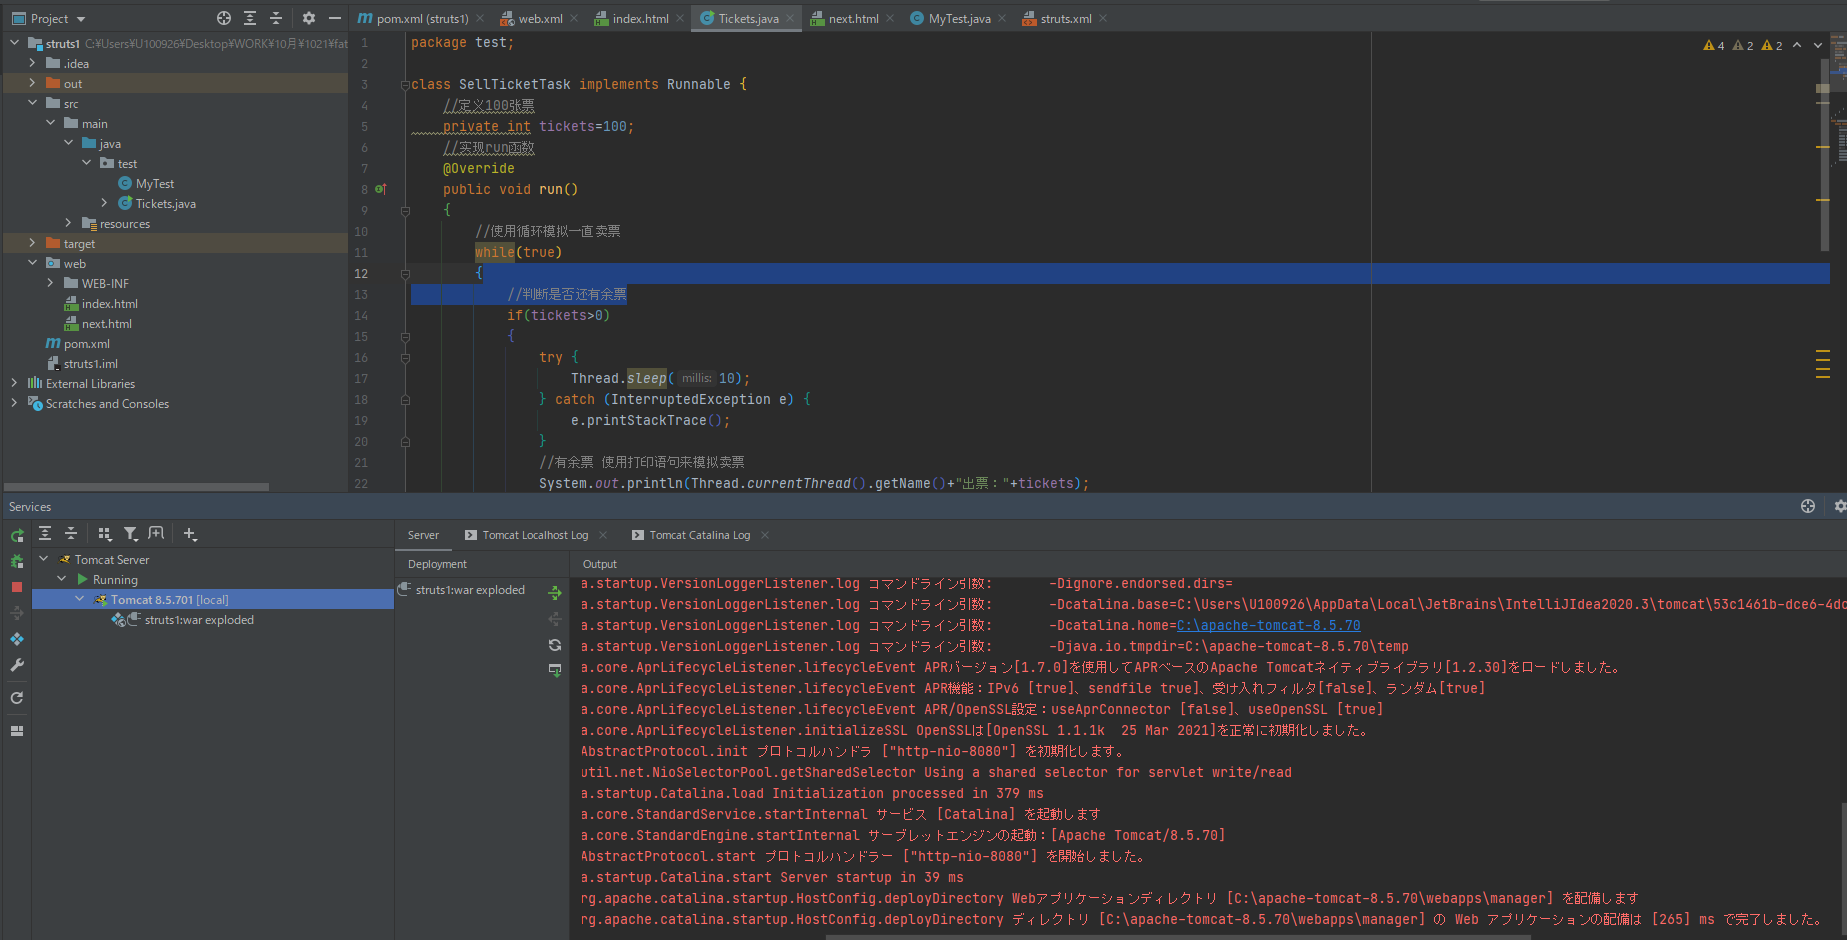Open the filter menu in Services toolbar
The image size is (1847, 940).
point(131,534)
